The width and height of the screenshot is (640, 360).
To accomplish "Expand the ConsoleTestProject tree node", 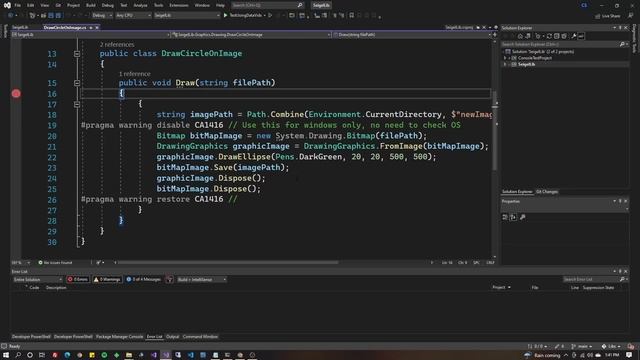I will [x=505, y=58].
